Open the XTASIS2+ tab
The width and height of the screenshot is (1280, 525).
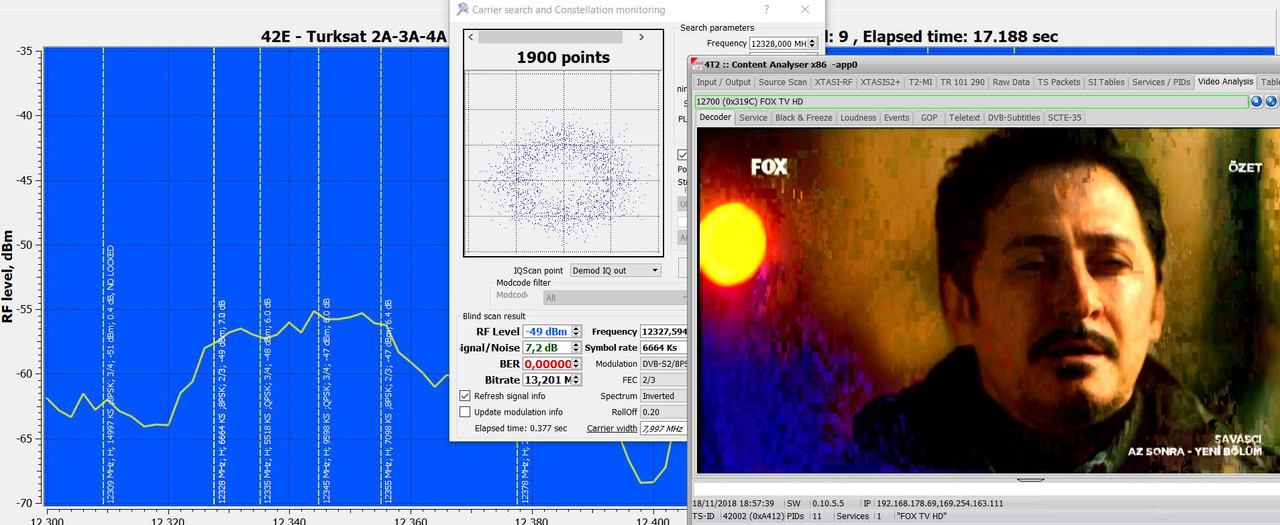(881, 82)
